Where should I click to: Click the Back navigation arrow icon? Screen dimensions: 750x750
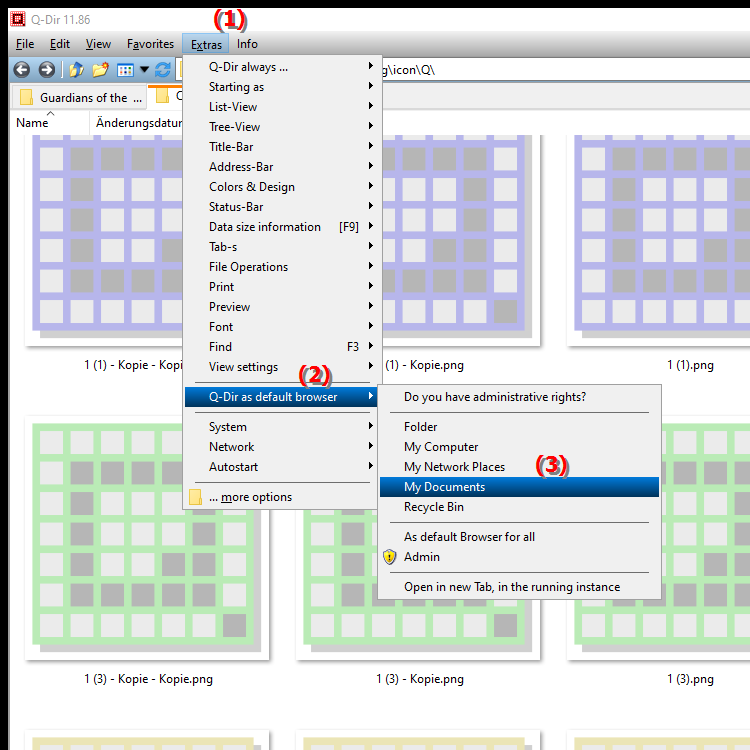pos(22,70)
